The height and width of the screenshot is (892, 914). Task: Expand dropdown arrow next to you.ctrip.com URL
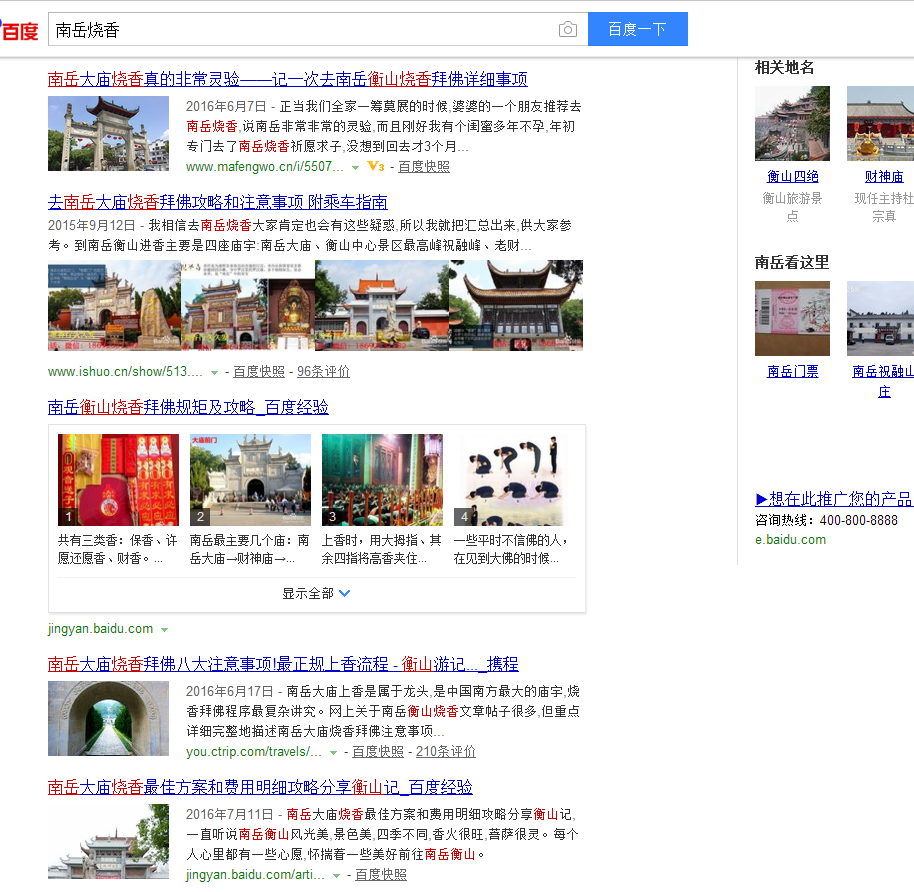333,753
